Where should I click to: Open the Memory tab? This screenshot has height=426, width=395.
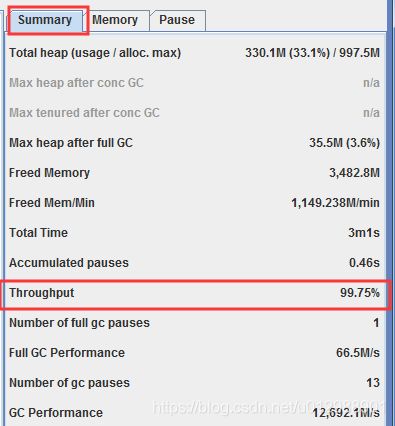(x=115, y=20)
